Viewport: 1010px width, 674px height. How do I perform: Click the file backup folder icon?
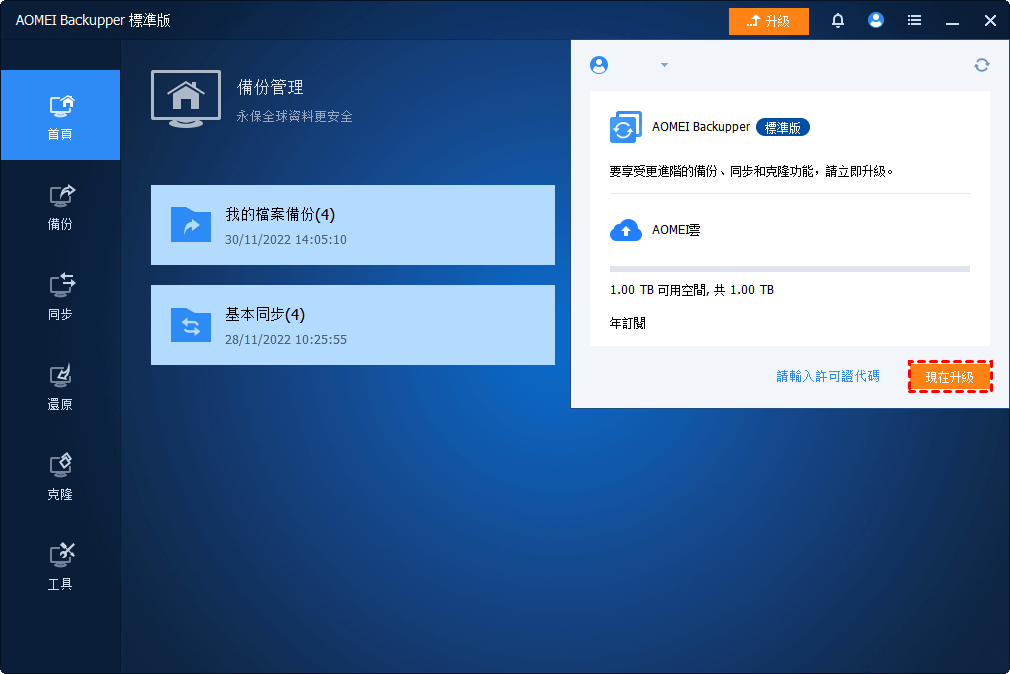[191, 224]
